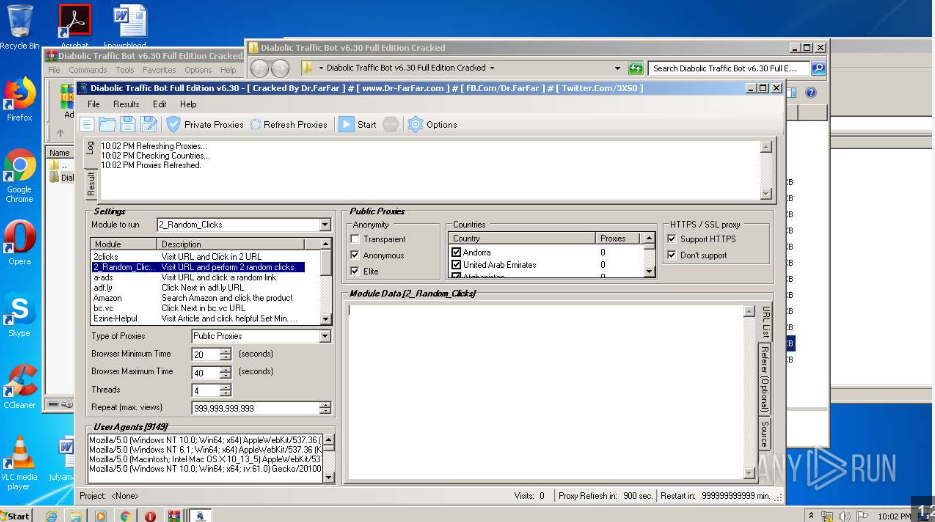The width and height of the screenshot is (935, 522).
Task: Click the green refresh arrows in Explorer address bar
Action: 636,68
